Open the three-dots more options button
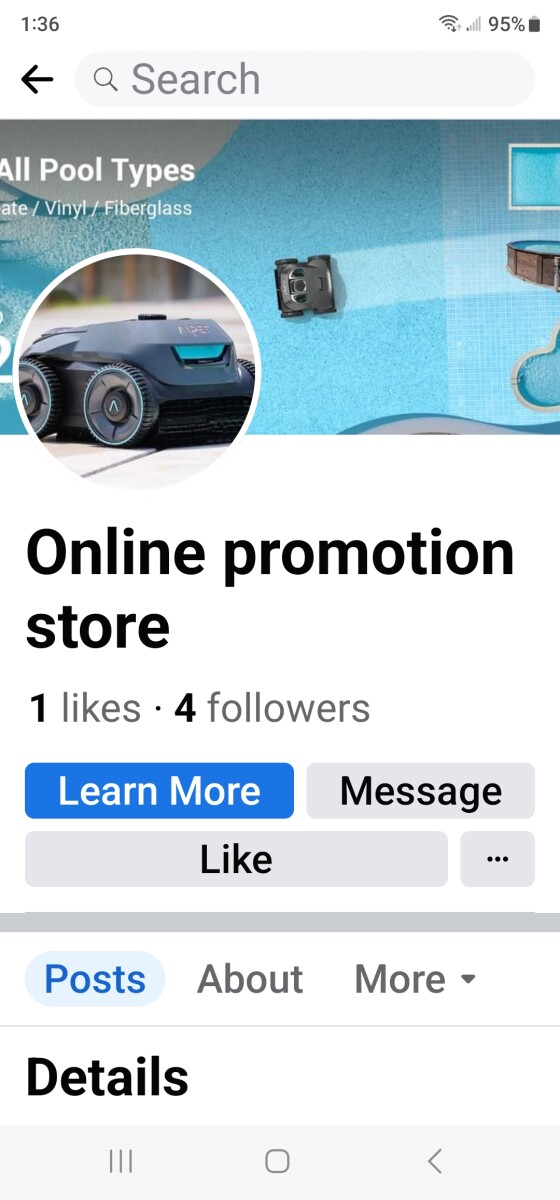Viewport: 560px width, 1200px height. point(497,859)
